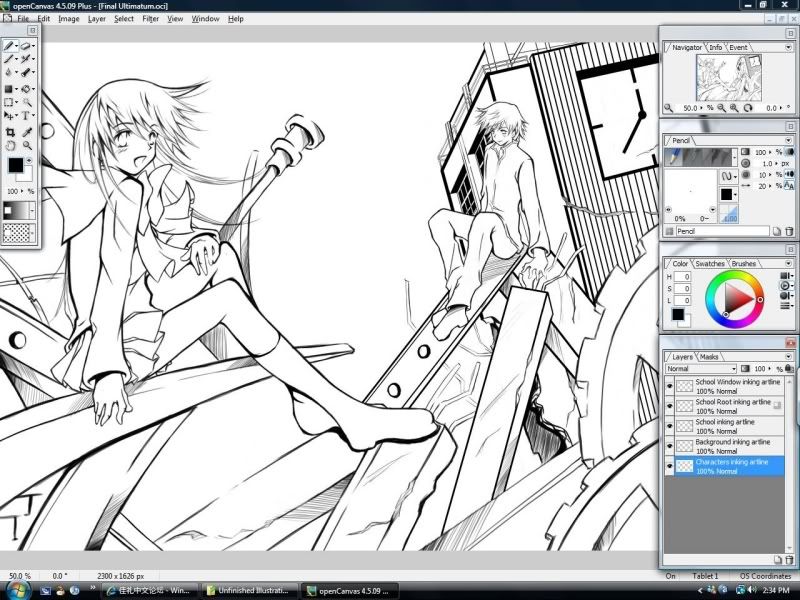
Task: Click the black brush color swatch in Pencil panel
Action: pyautogui.click(x=726, y=194)
